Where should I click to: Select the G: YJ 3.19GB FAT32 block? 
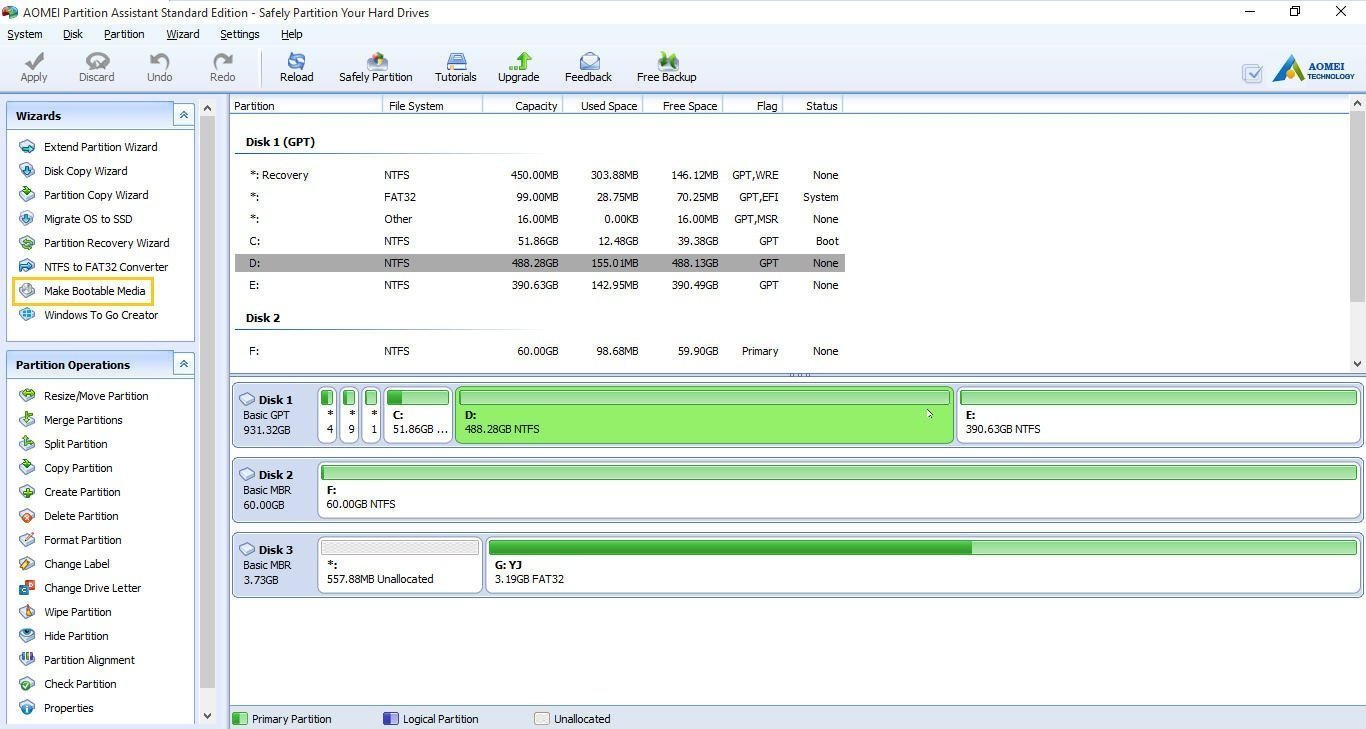click(922, 565)
